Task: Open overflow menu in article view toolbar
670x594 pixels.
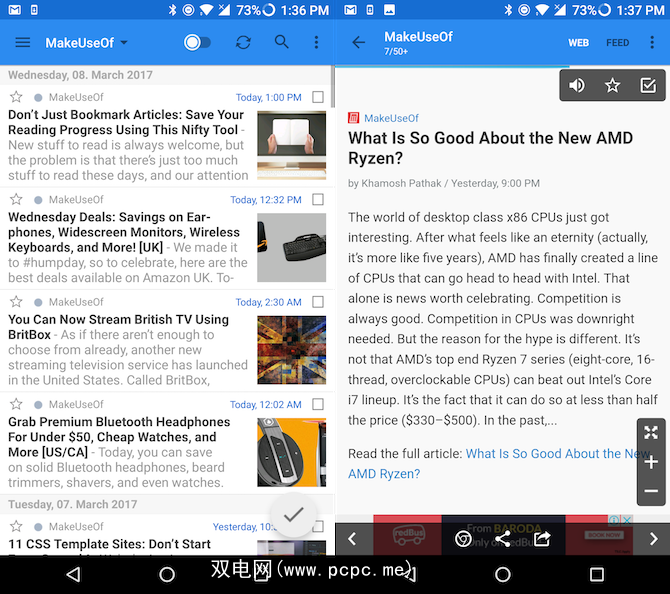Action: 652,42
